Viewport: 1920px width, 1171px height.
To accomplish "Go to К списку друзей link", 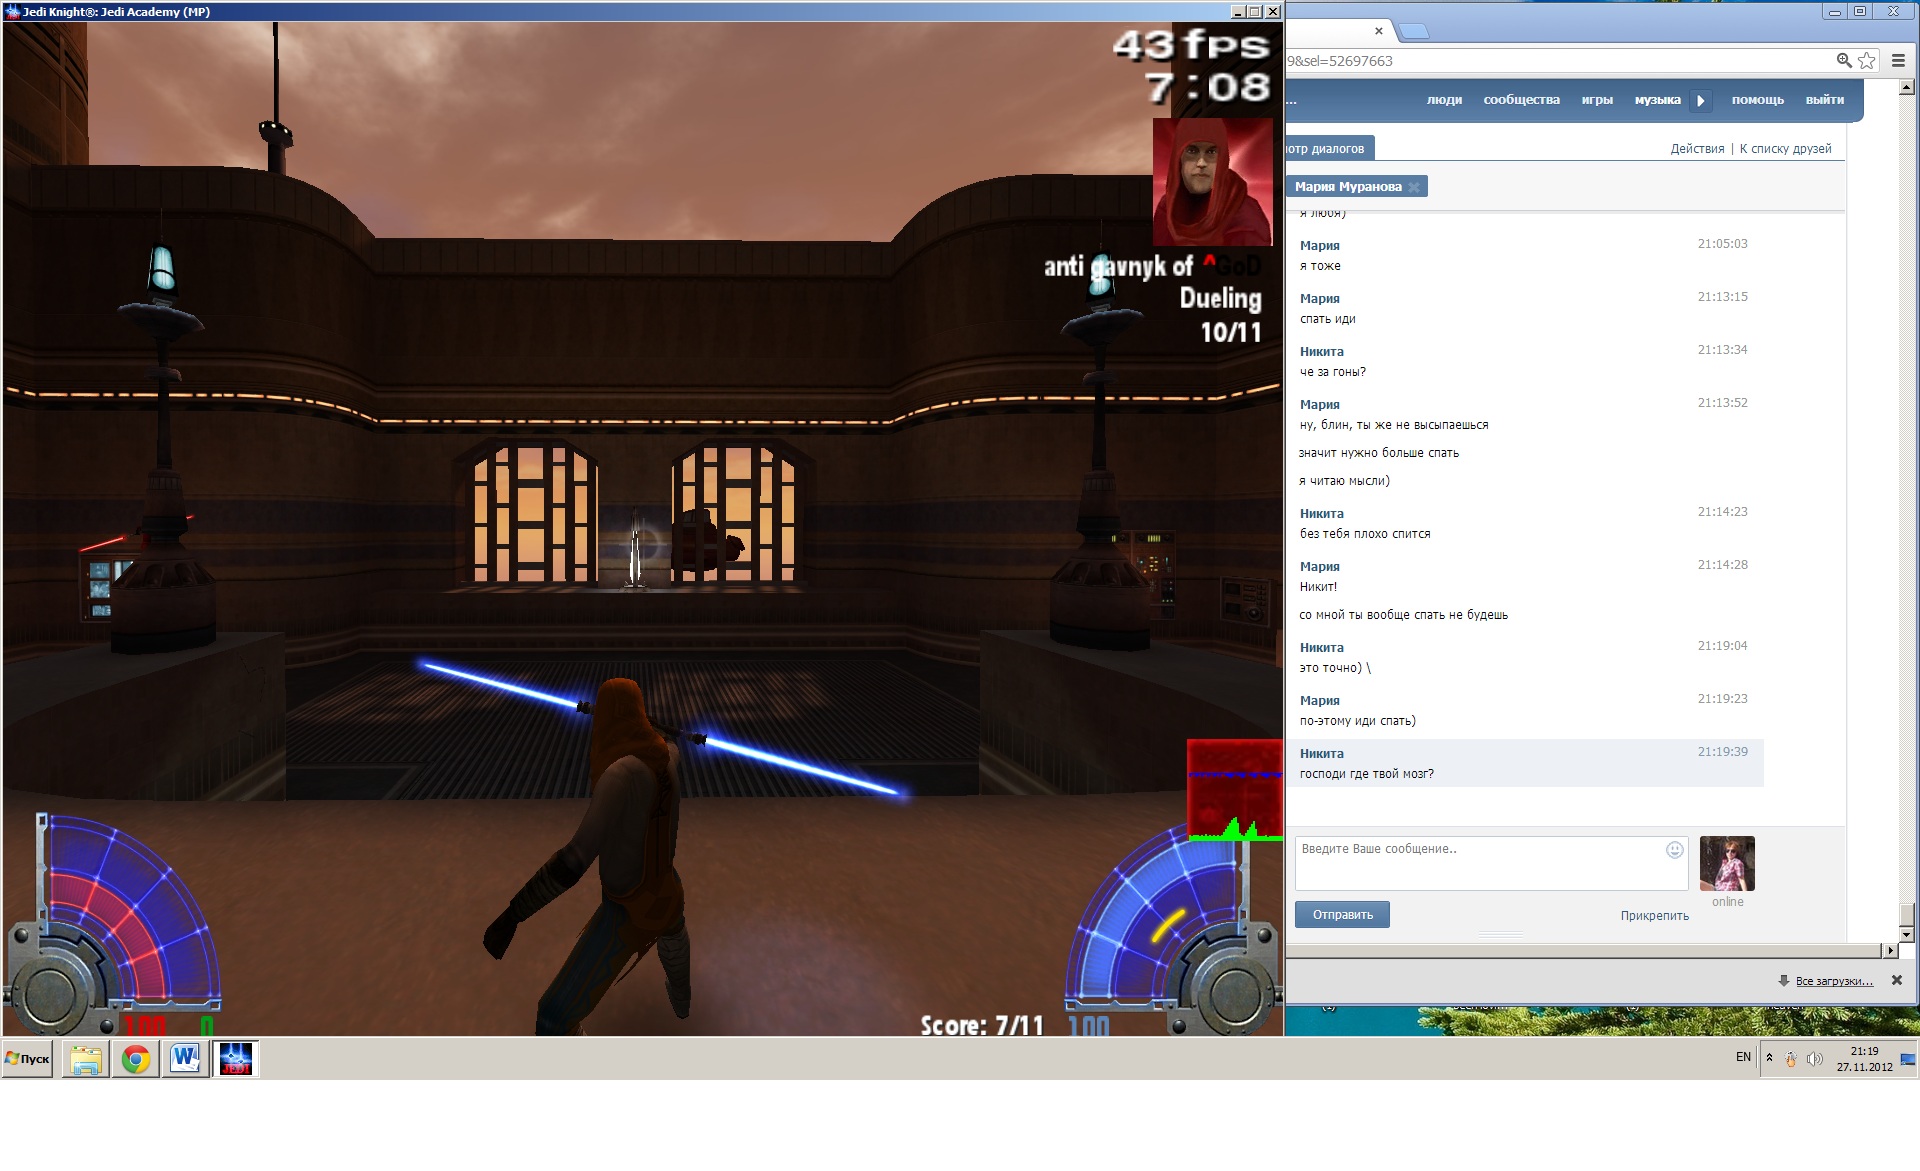I will (1785, 149).
